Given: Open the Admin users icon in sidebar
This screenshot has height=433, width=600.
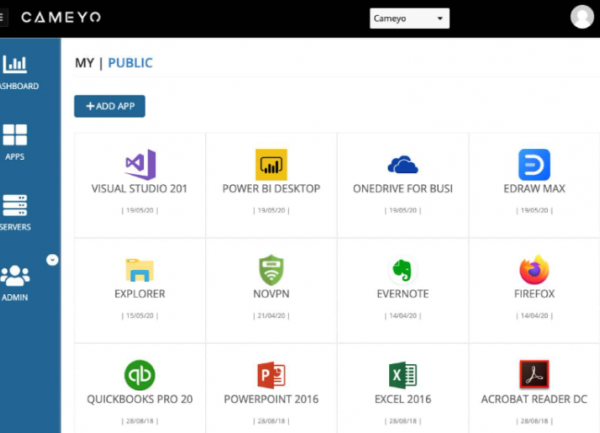Looking at the screenshot, I should click(15, 276).
